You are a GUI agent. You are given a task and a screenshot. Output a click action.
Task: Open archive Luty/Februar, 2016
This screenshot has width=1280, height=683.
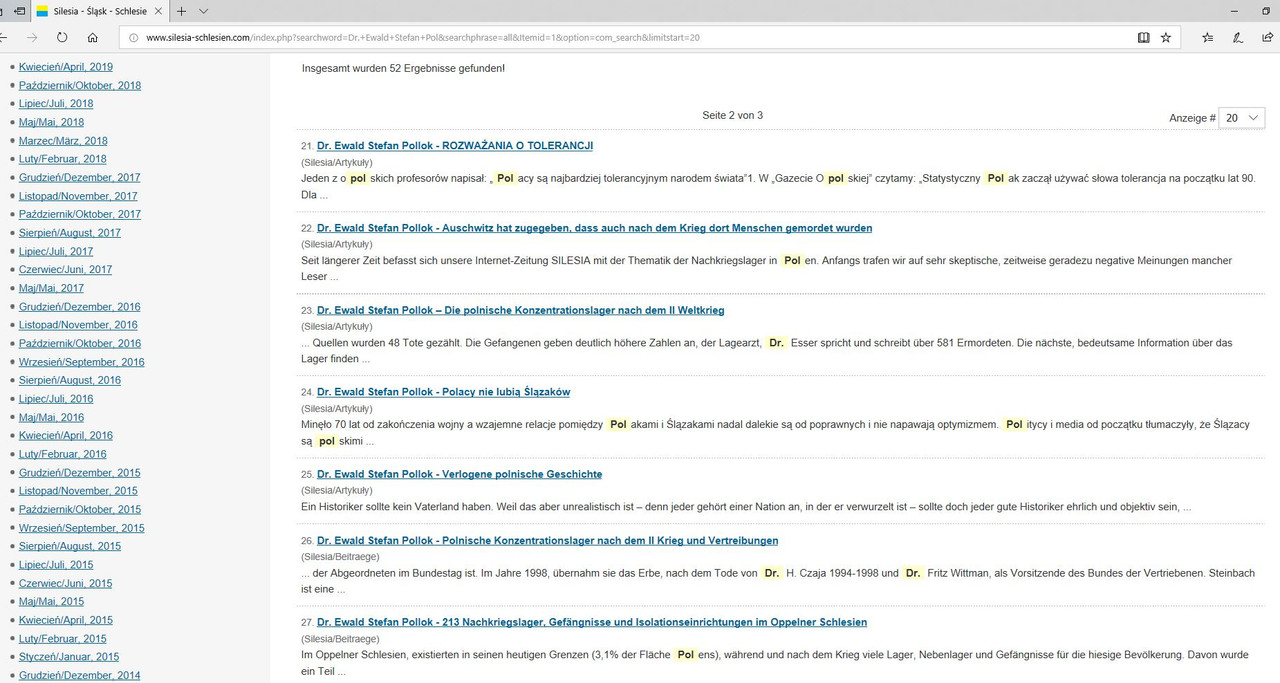click(62, 454)
